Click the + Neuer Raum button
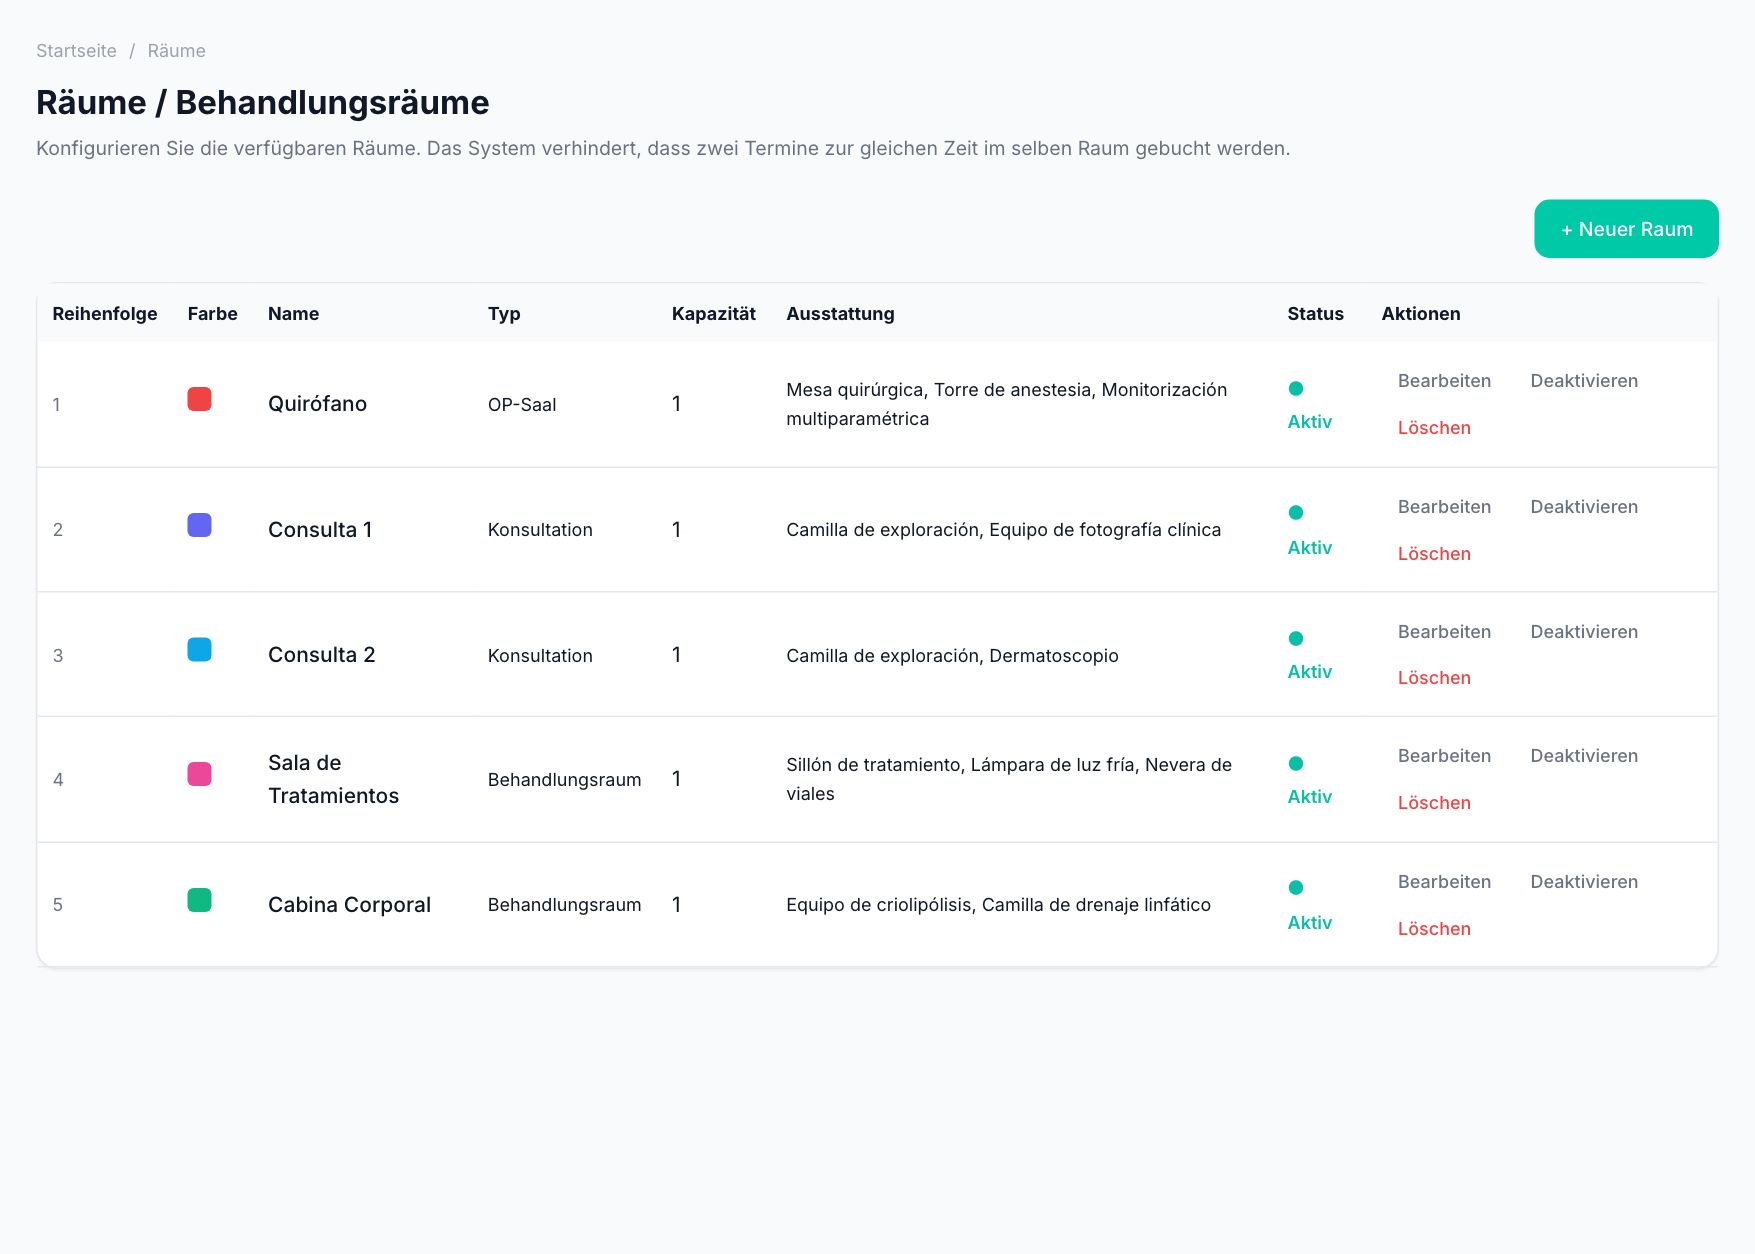1755x1254 pixels. (1626, 229)
